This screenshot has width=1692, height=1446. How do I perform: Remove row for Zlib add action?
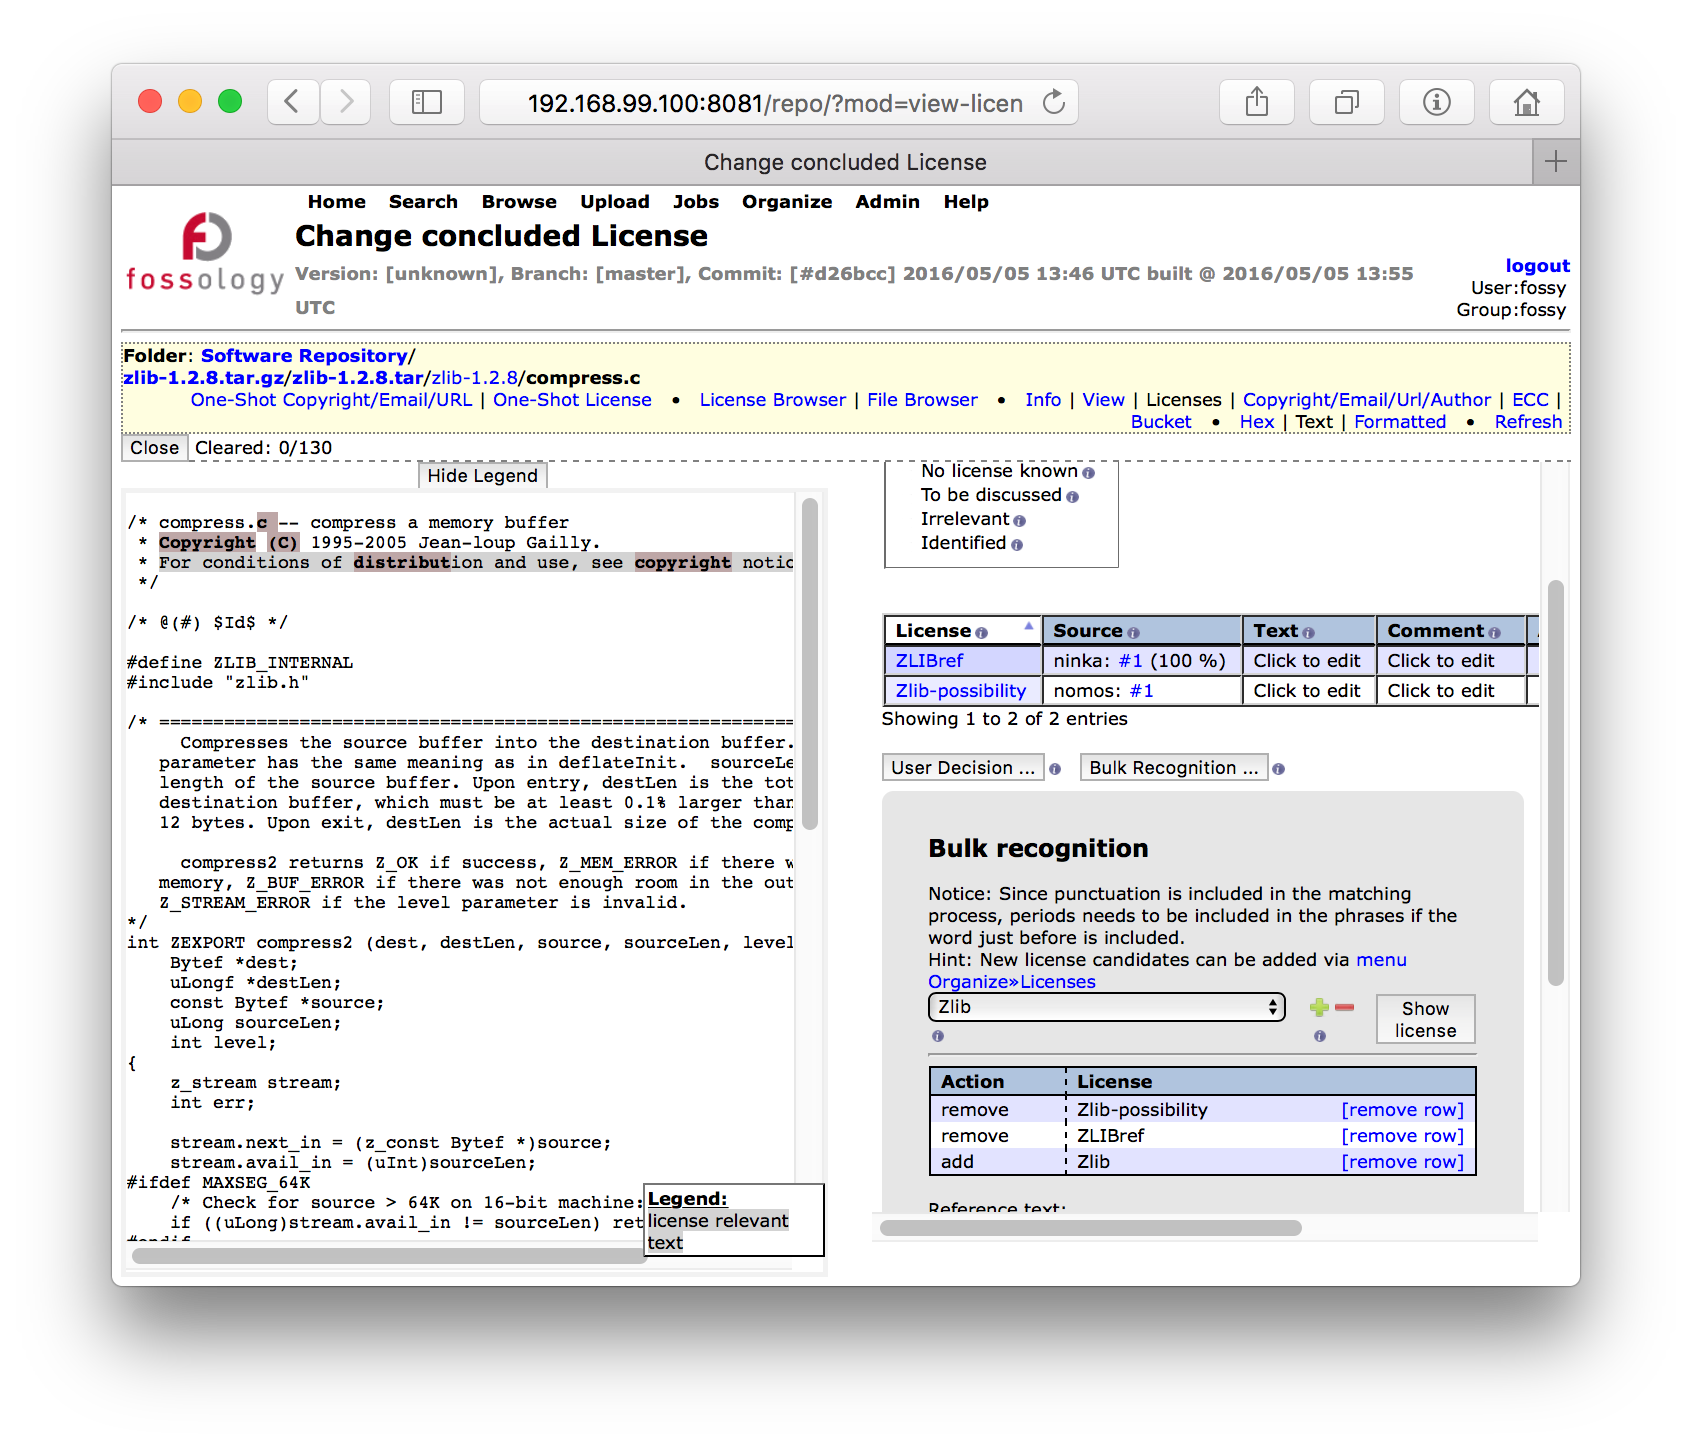tap(1402, 1162)
